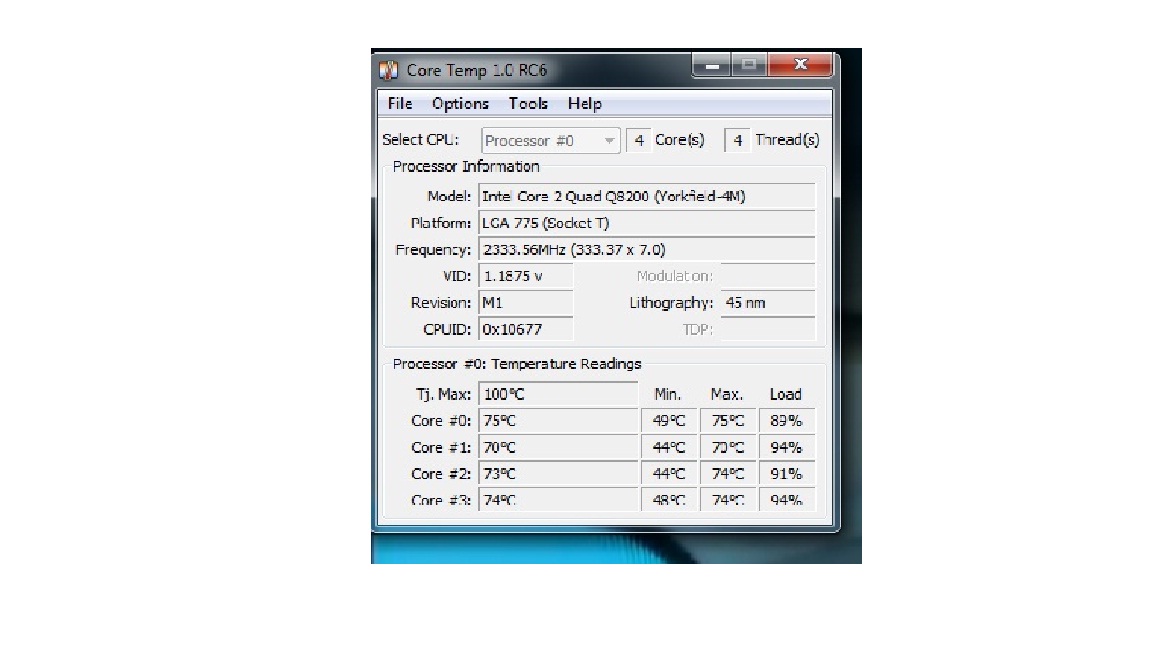
Task: Click the Select CPU: label
Action: point(420,140)
